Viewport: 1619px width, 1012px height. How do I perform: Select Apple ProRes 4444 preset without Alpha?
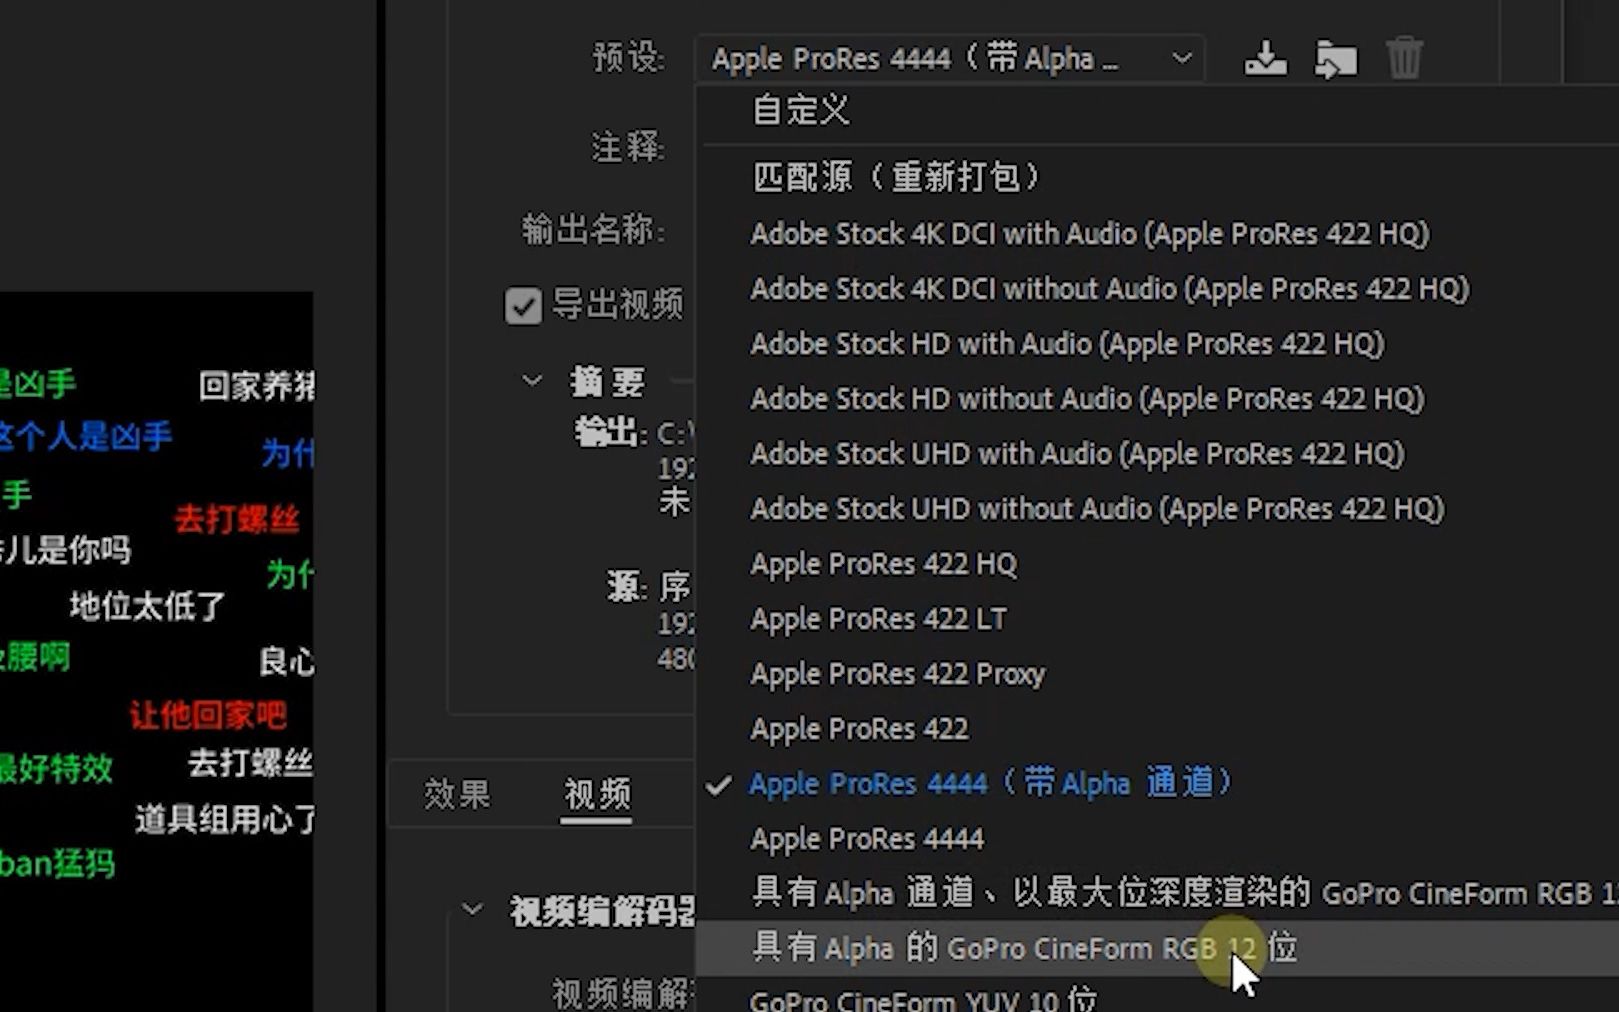coord(1157,839)
